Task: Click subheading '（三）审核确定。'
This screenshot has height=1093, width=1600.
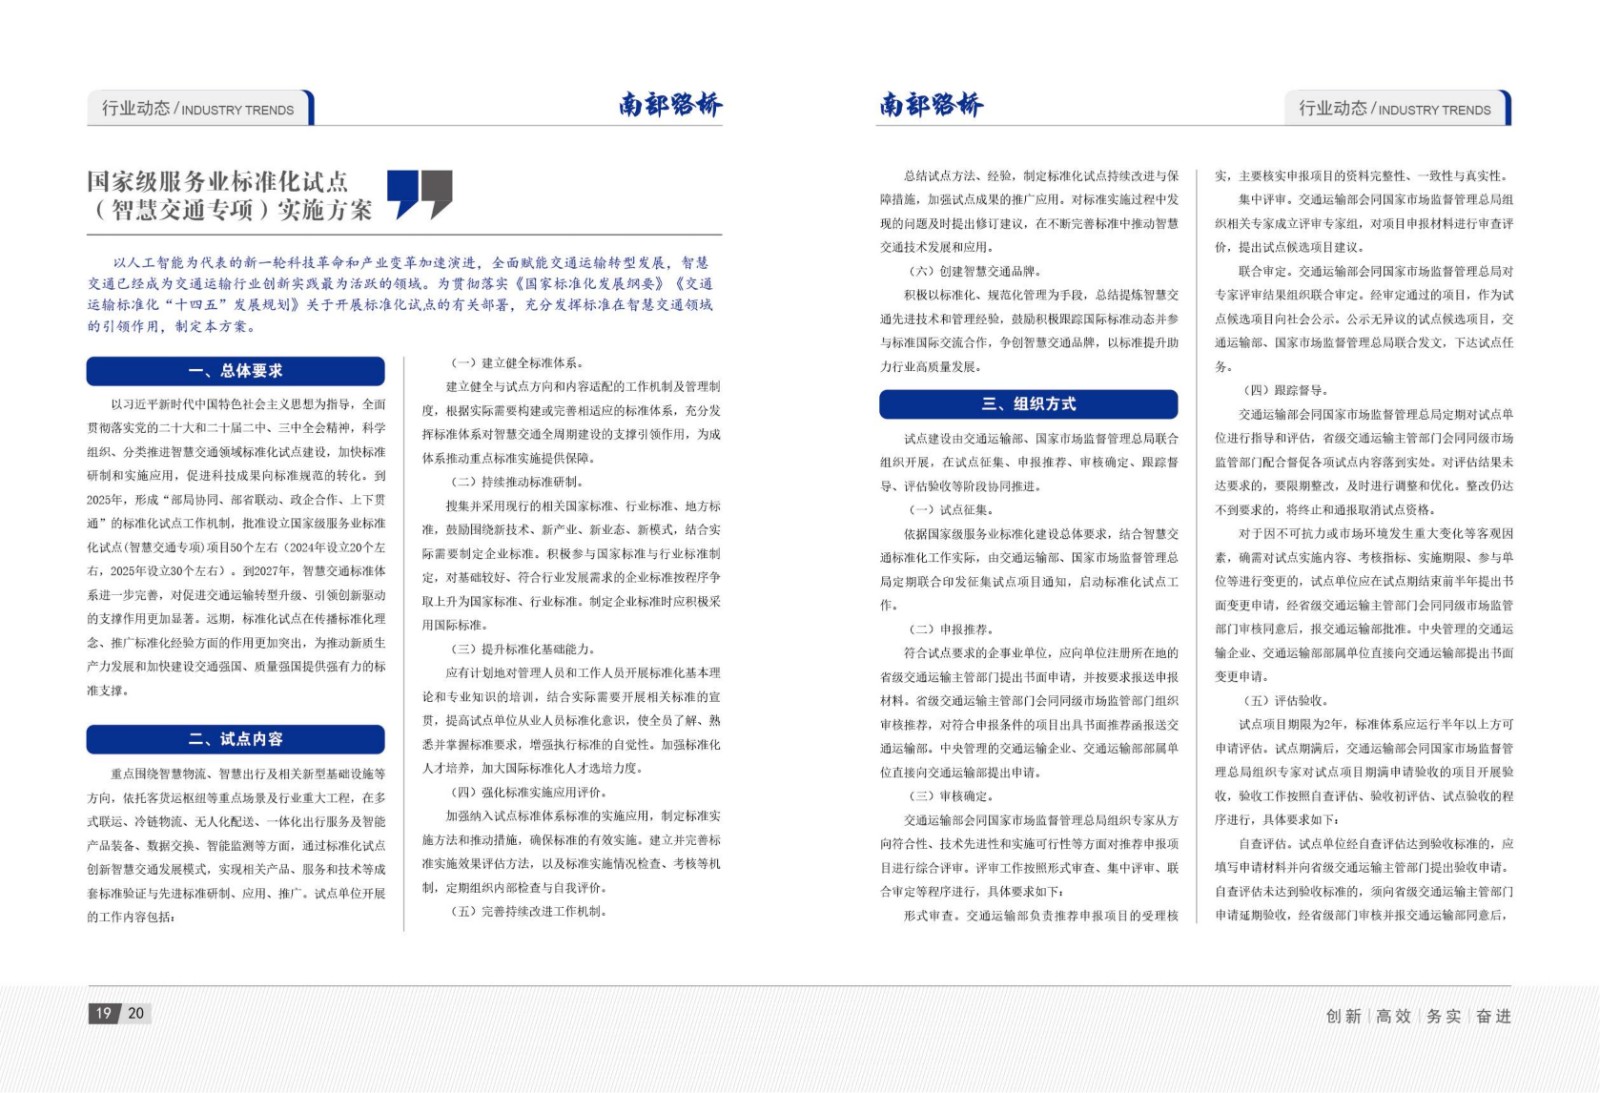Action: tap(951, 796)
